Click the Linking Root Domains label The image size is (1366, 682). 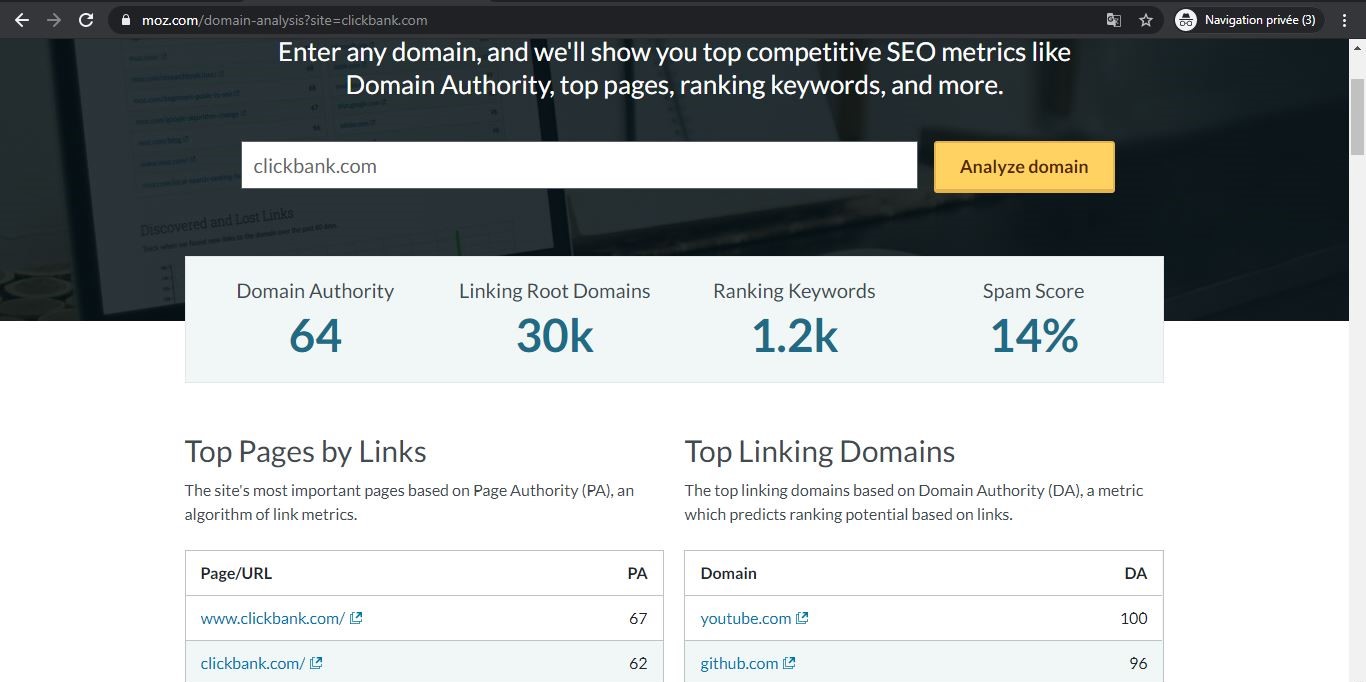[555, 291]
